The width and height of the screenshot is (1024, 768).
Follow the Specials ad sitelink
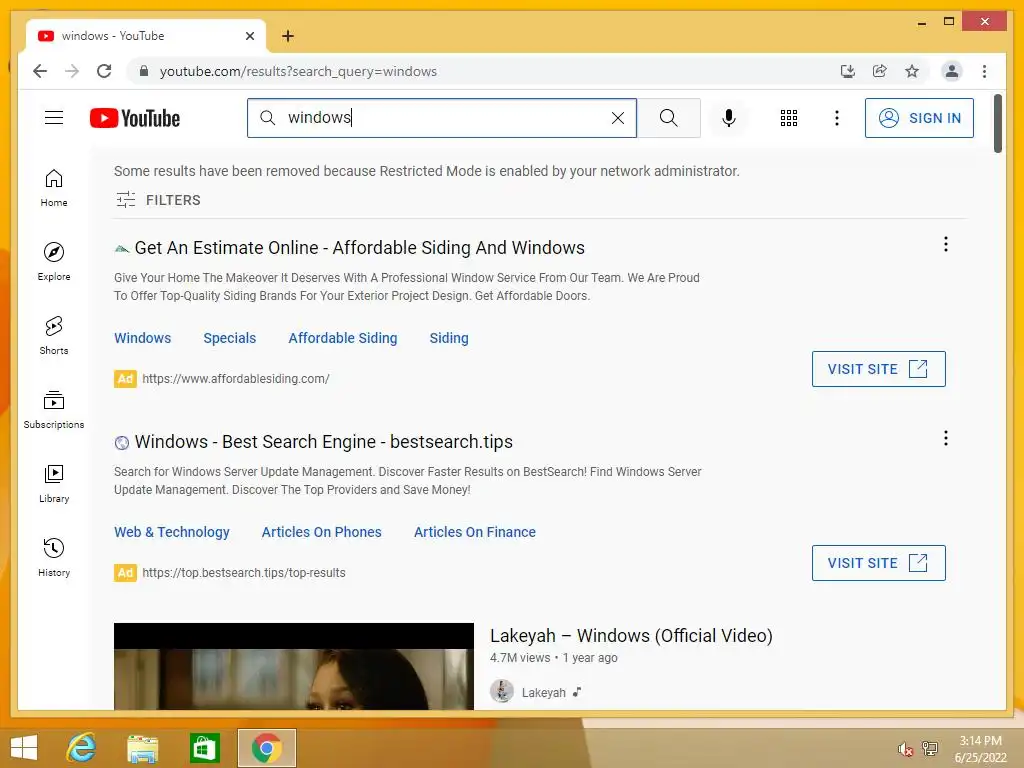point(229,338)
